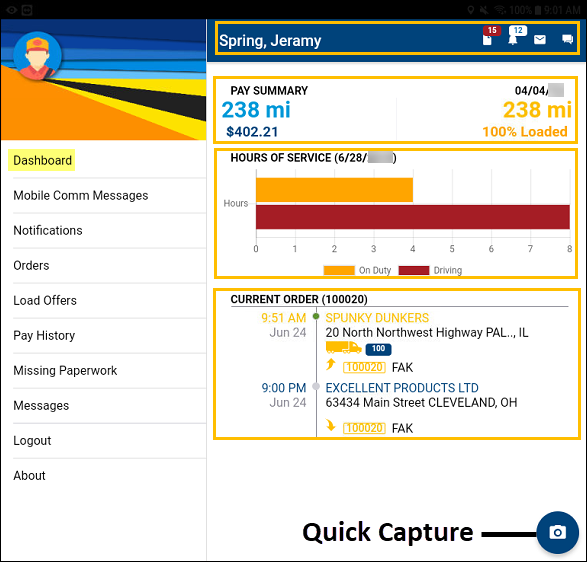Screen dimensions: 587x562
Task: Click the $402.21 pay amount
Action: [x=252, y=132]
